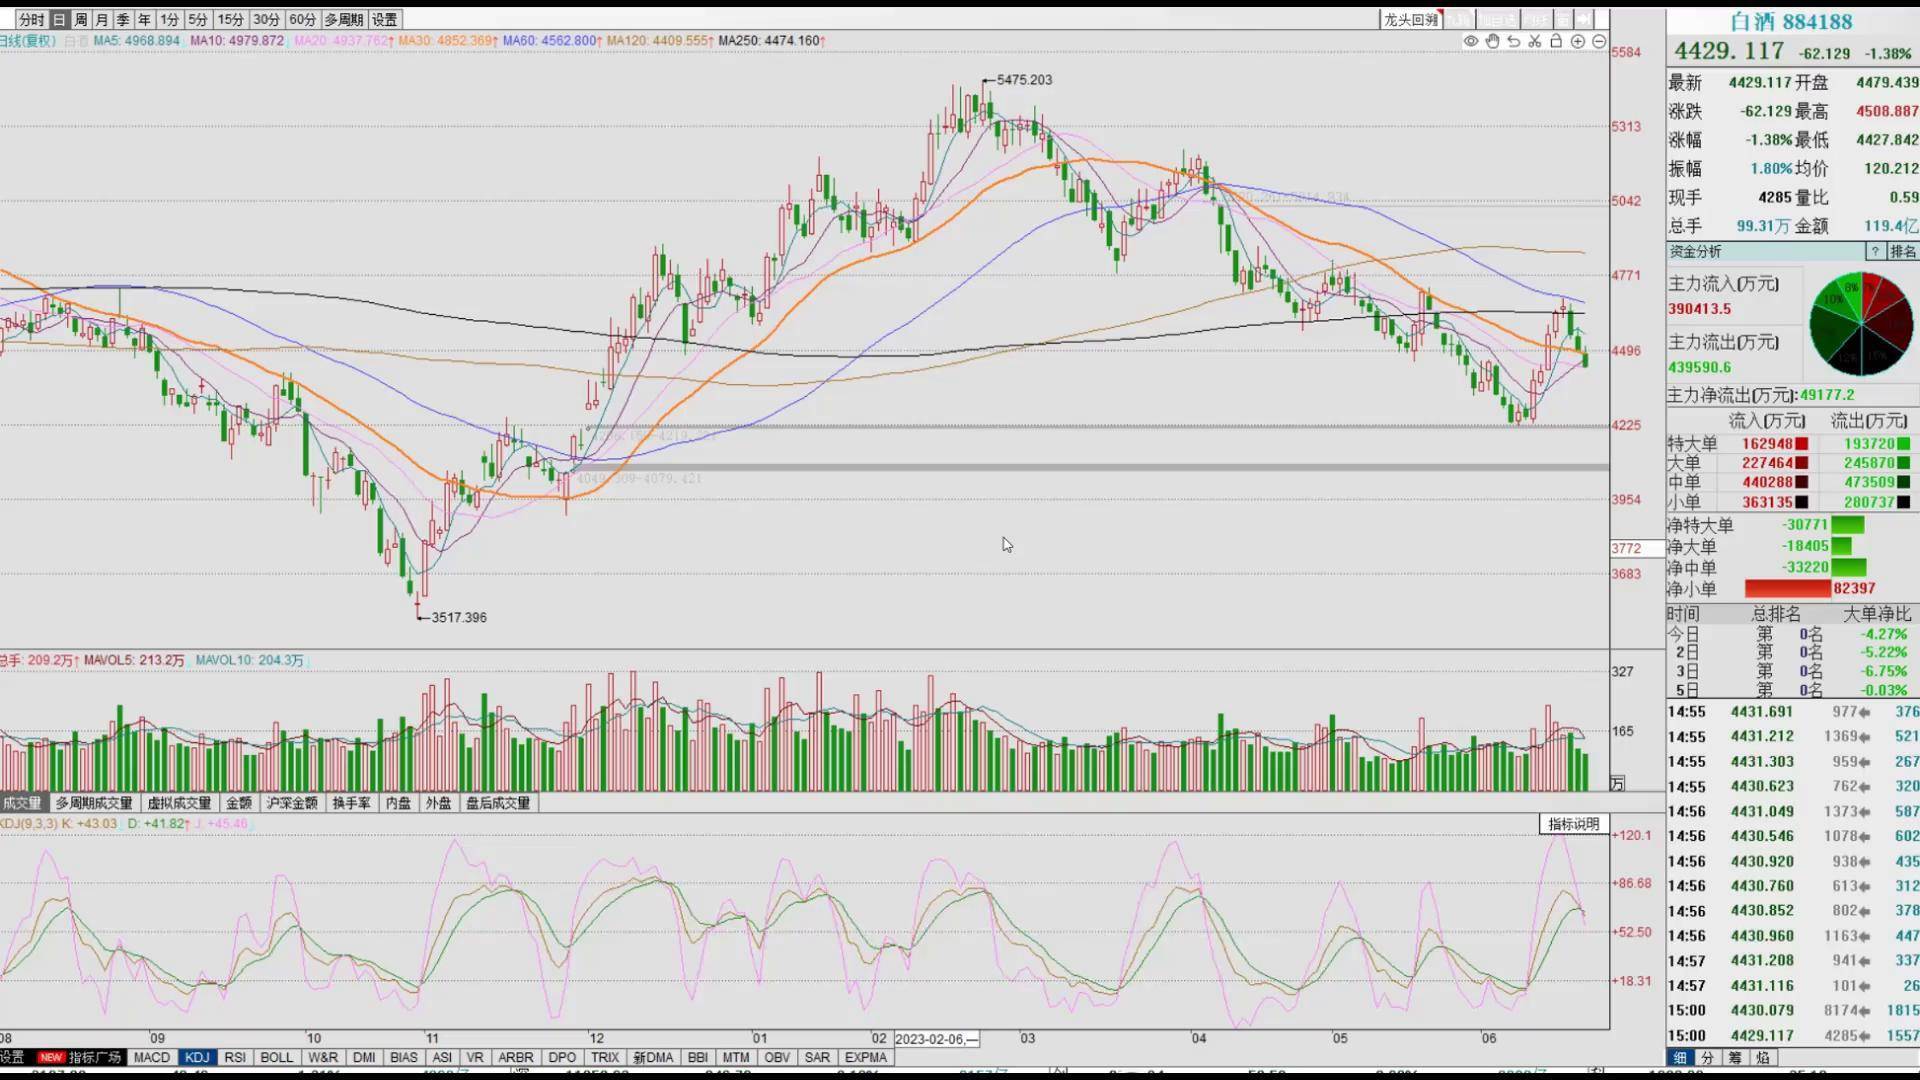
Task: Select the 沪深金额 tab
Action: point(291,803)
